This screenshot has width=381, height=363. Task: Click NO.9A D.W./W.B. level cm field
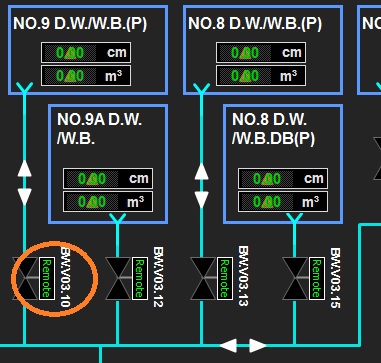tap(108, 179)
